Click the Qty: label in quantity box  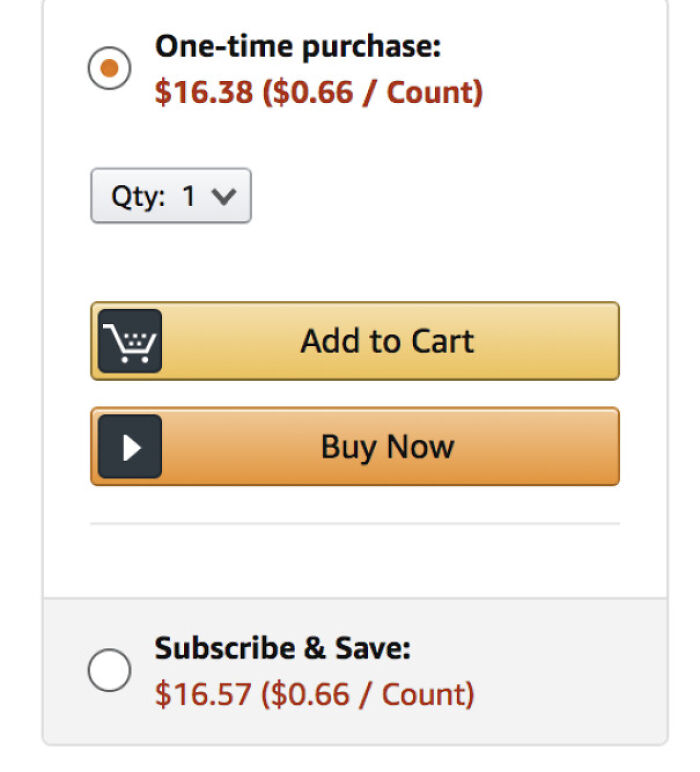(137, 196)
